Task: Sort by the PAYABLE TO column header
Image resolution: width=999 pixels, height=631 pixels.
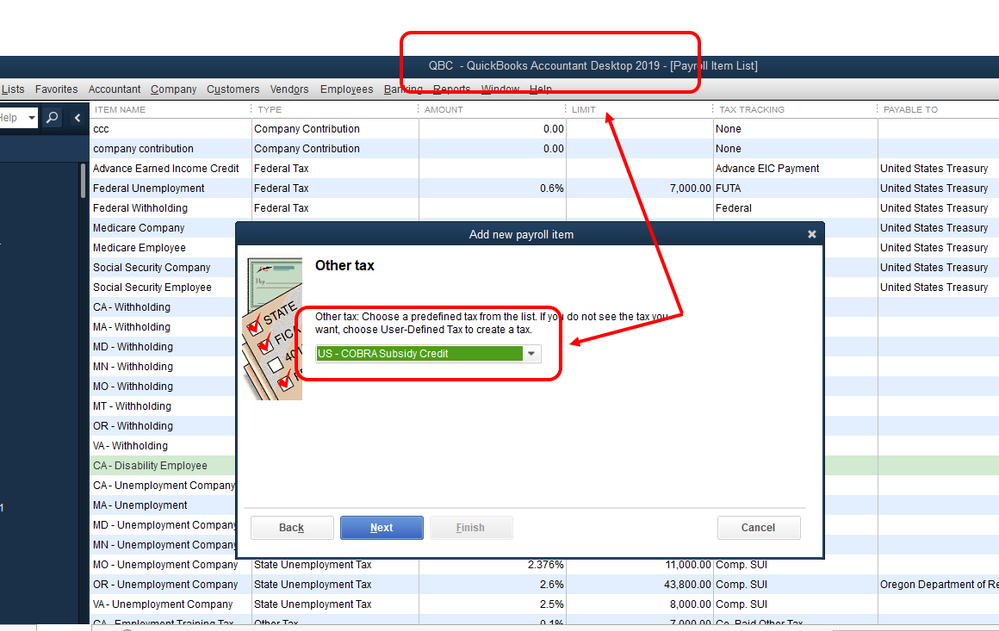Action: 910,110
